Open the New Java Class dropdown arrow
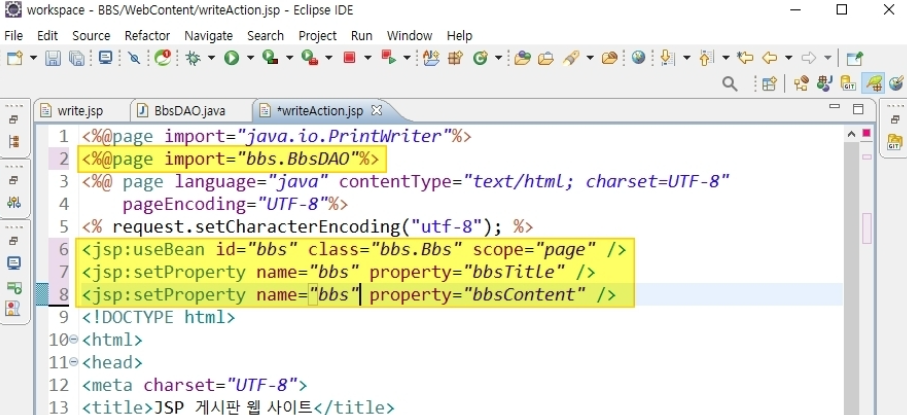 click(x=498, y=58)
